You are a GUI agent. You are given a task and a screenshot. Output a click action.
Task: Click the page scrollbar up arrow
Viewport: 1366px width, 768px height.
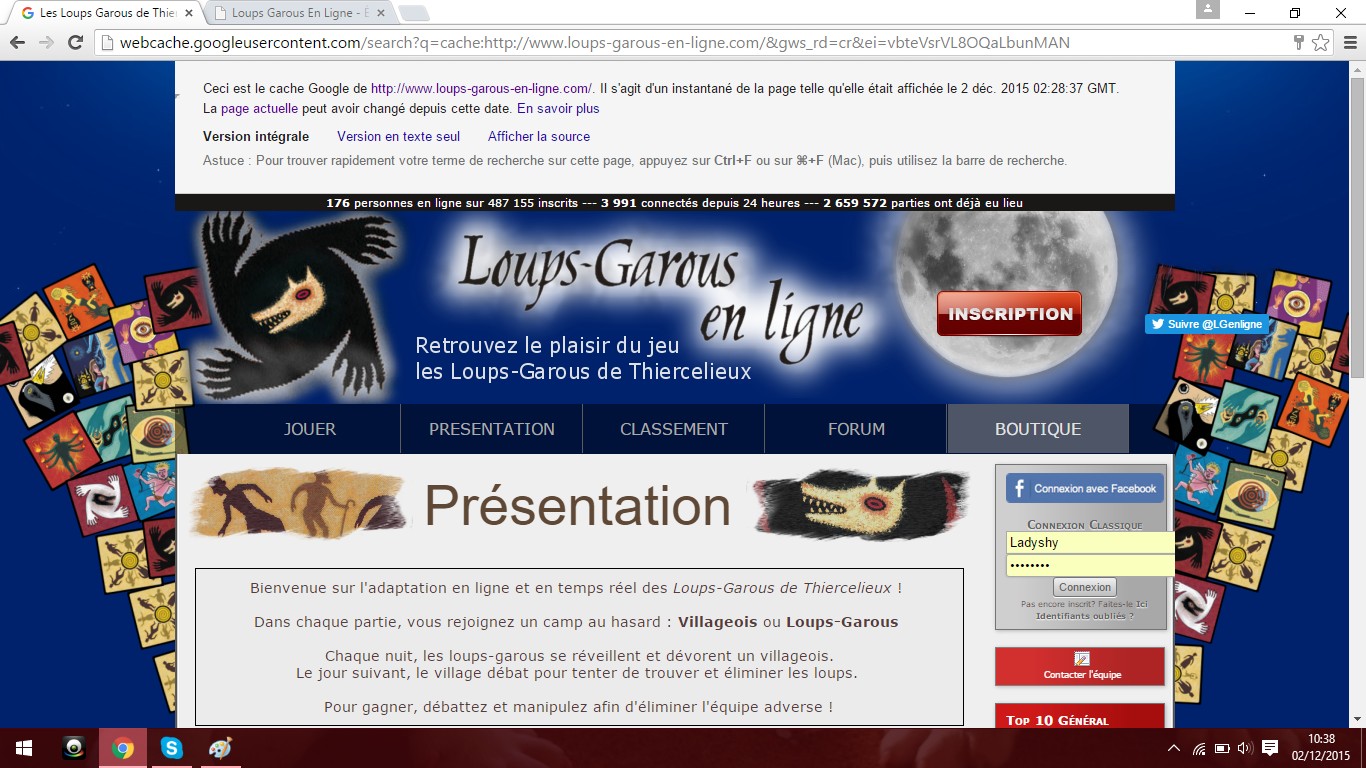[1357, 70]
